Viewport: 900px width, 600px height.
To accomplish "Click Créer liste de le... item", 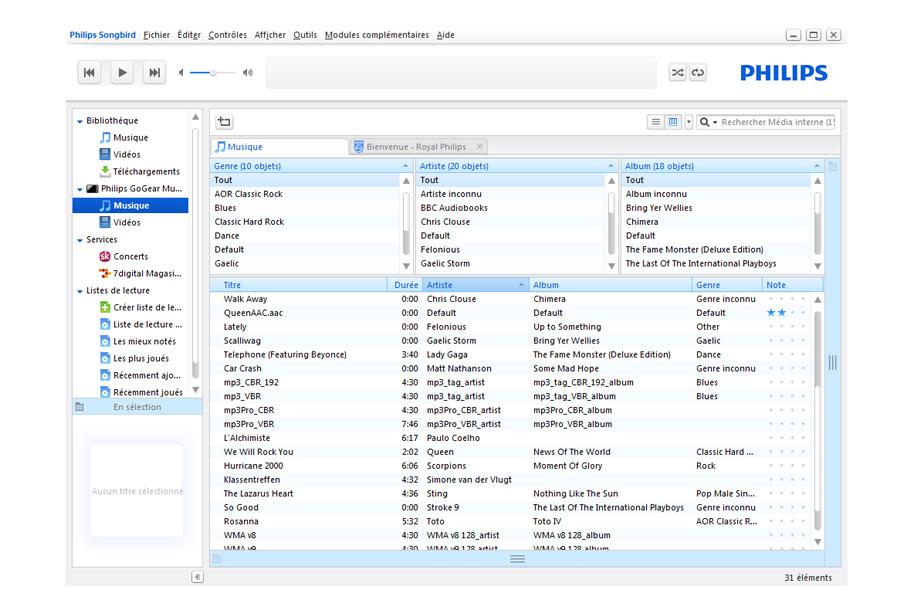I will (147, 307).
